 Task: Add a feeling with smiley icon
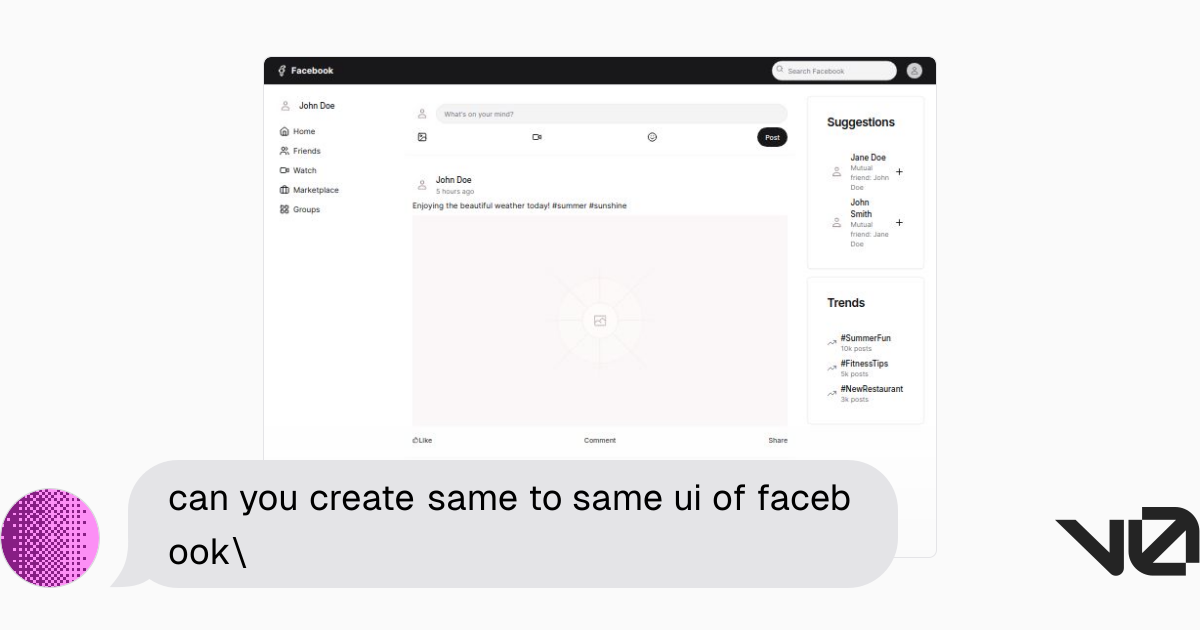pos(652,137)
